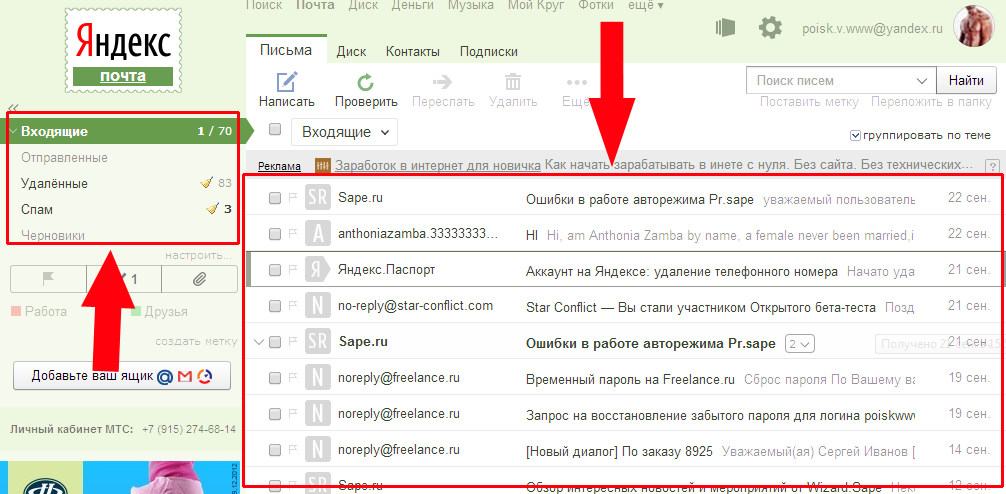1006x494 pixels.
Task: Click the создать метку link
Action: coord(196,341)
